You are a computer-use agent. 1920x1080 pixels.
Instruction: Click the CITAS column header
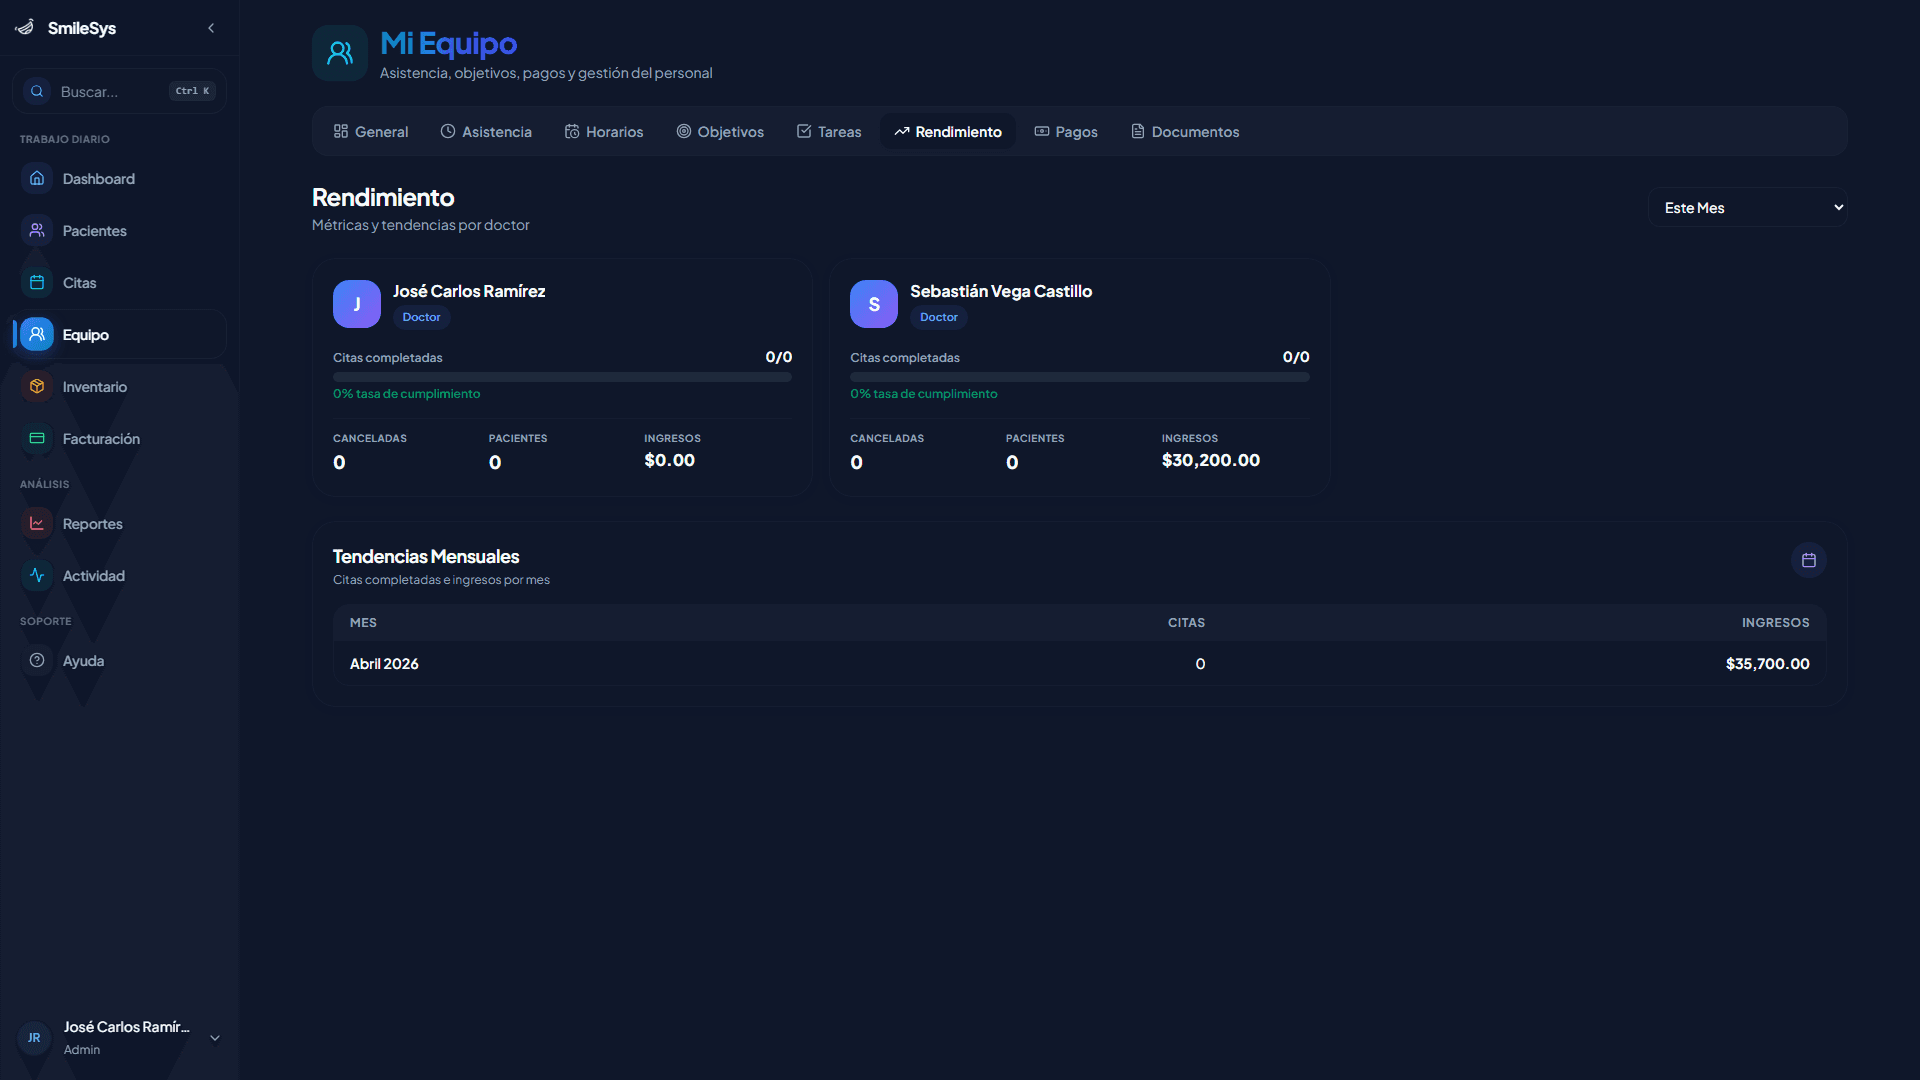point(1186,622)
